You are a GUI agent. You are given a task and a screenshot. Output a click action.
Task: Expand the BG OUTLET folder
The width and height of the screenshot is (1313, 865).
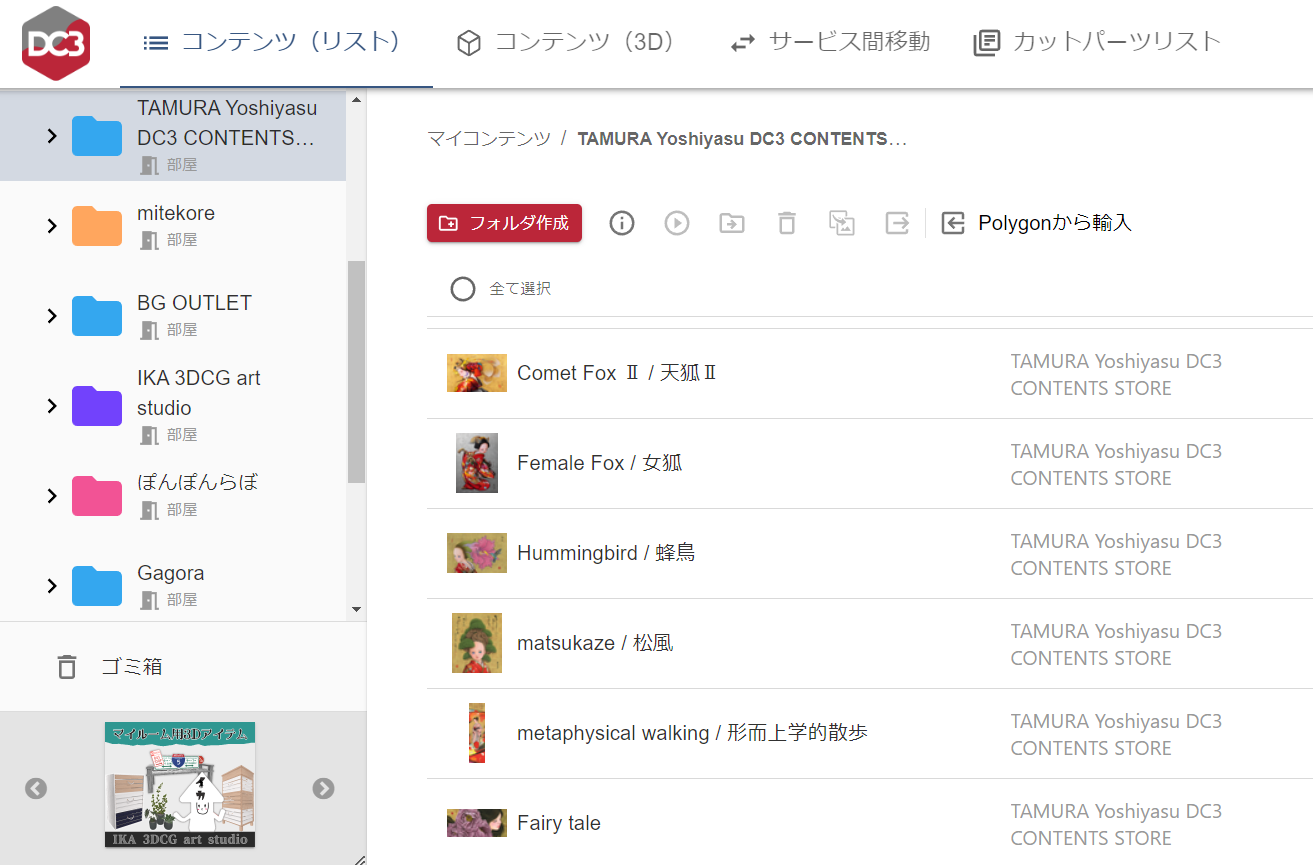[52, 316]
